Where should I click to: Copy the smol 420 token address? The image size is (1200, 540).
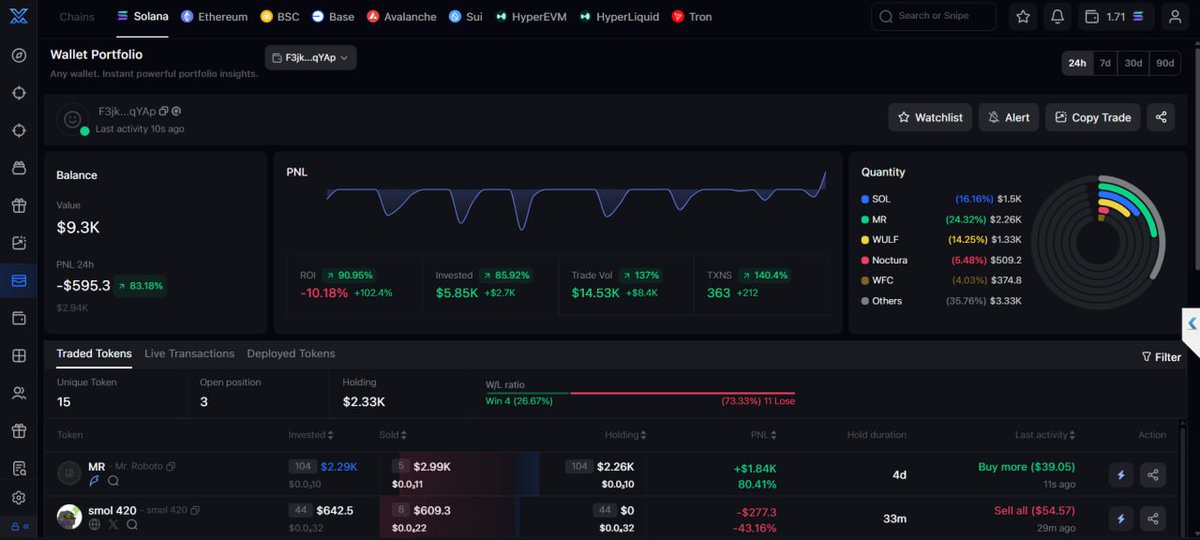pyautogui.click(x=194, y=510)
